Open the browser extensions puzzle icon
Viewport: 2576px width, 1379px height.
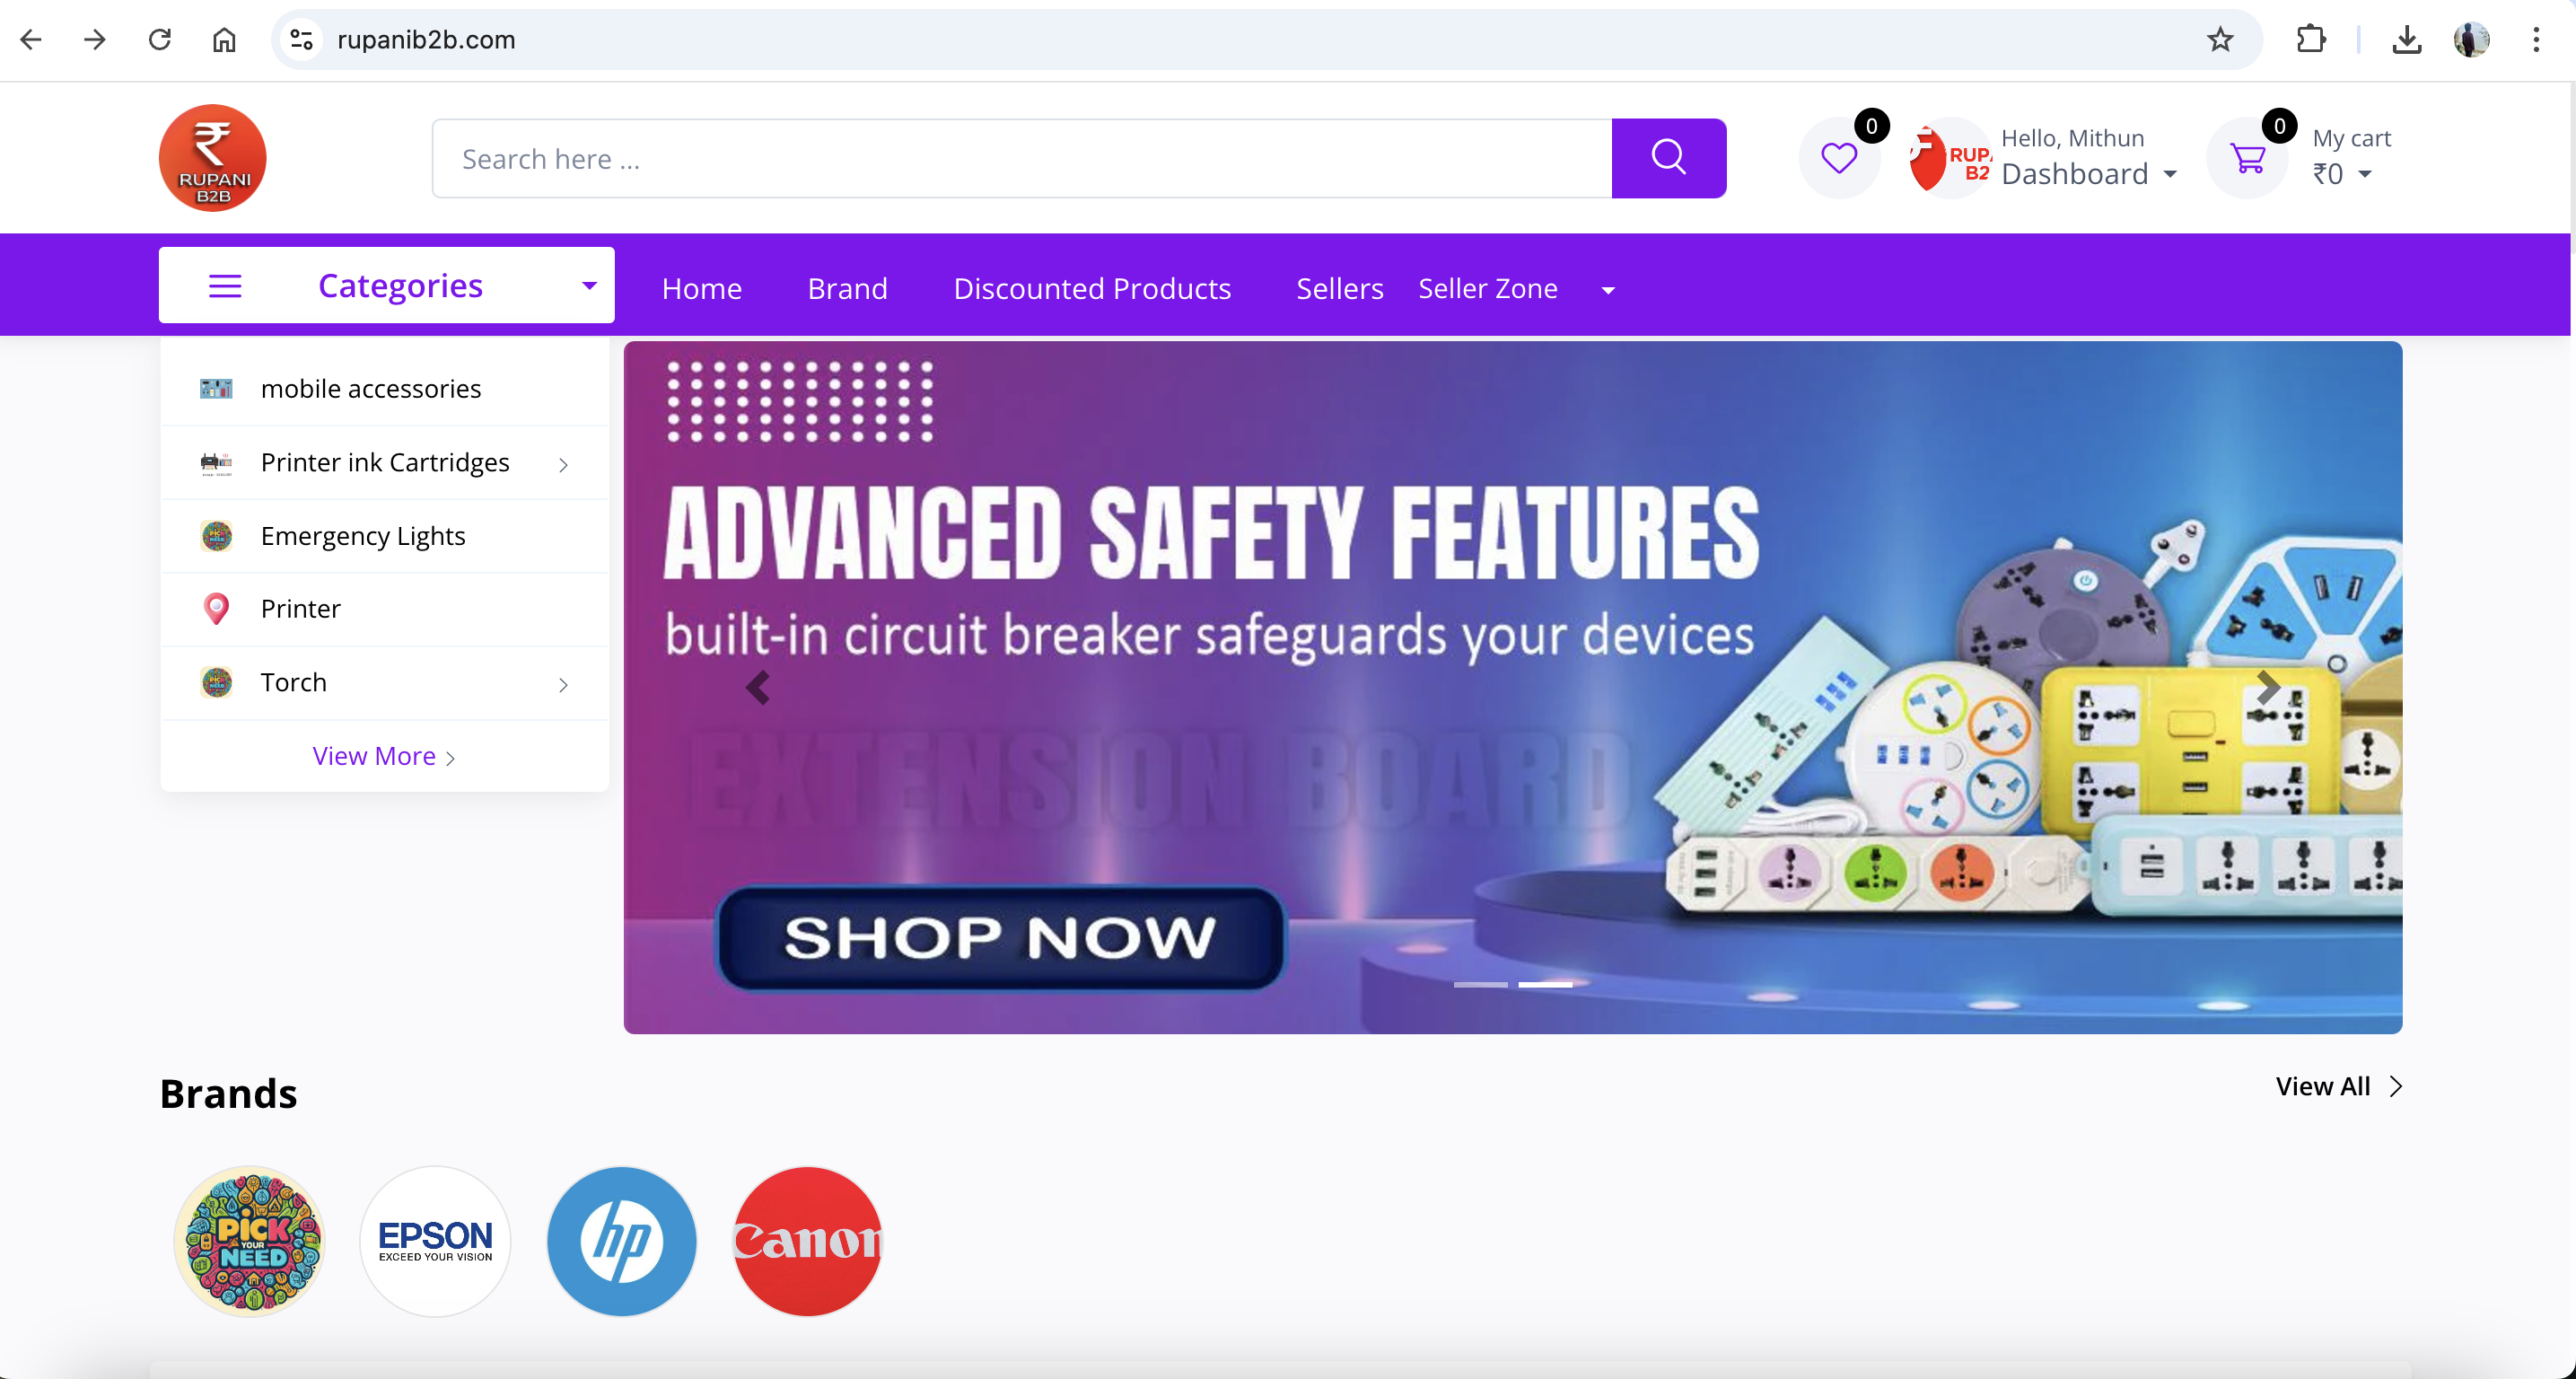click(2311, 40)
